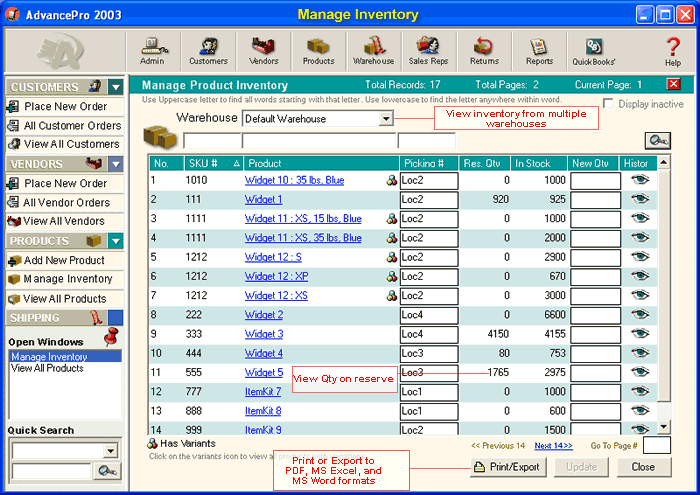Click variants icon for Widget 12 : XS

[x=392, y=295]
